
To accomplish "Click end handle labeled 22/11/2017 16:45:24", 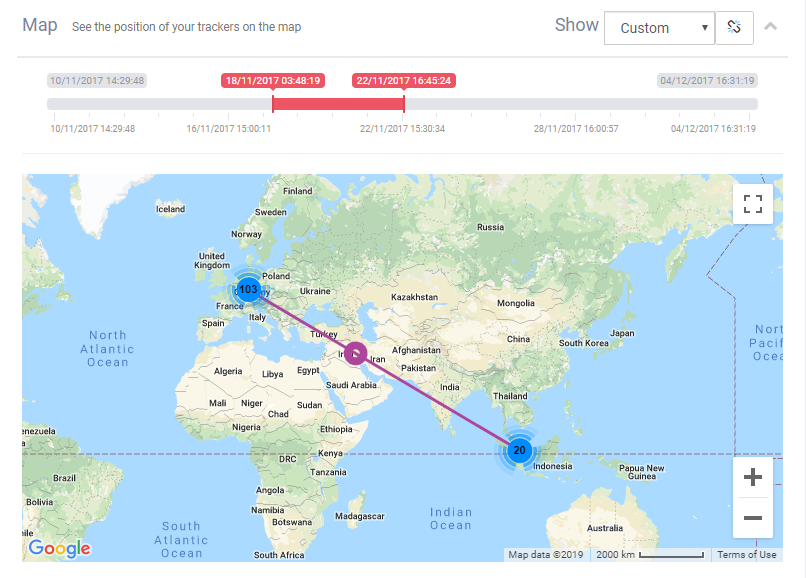I will coord(404,81).
